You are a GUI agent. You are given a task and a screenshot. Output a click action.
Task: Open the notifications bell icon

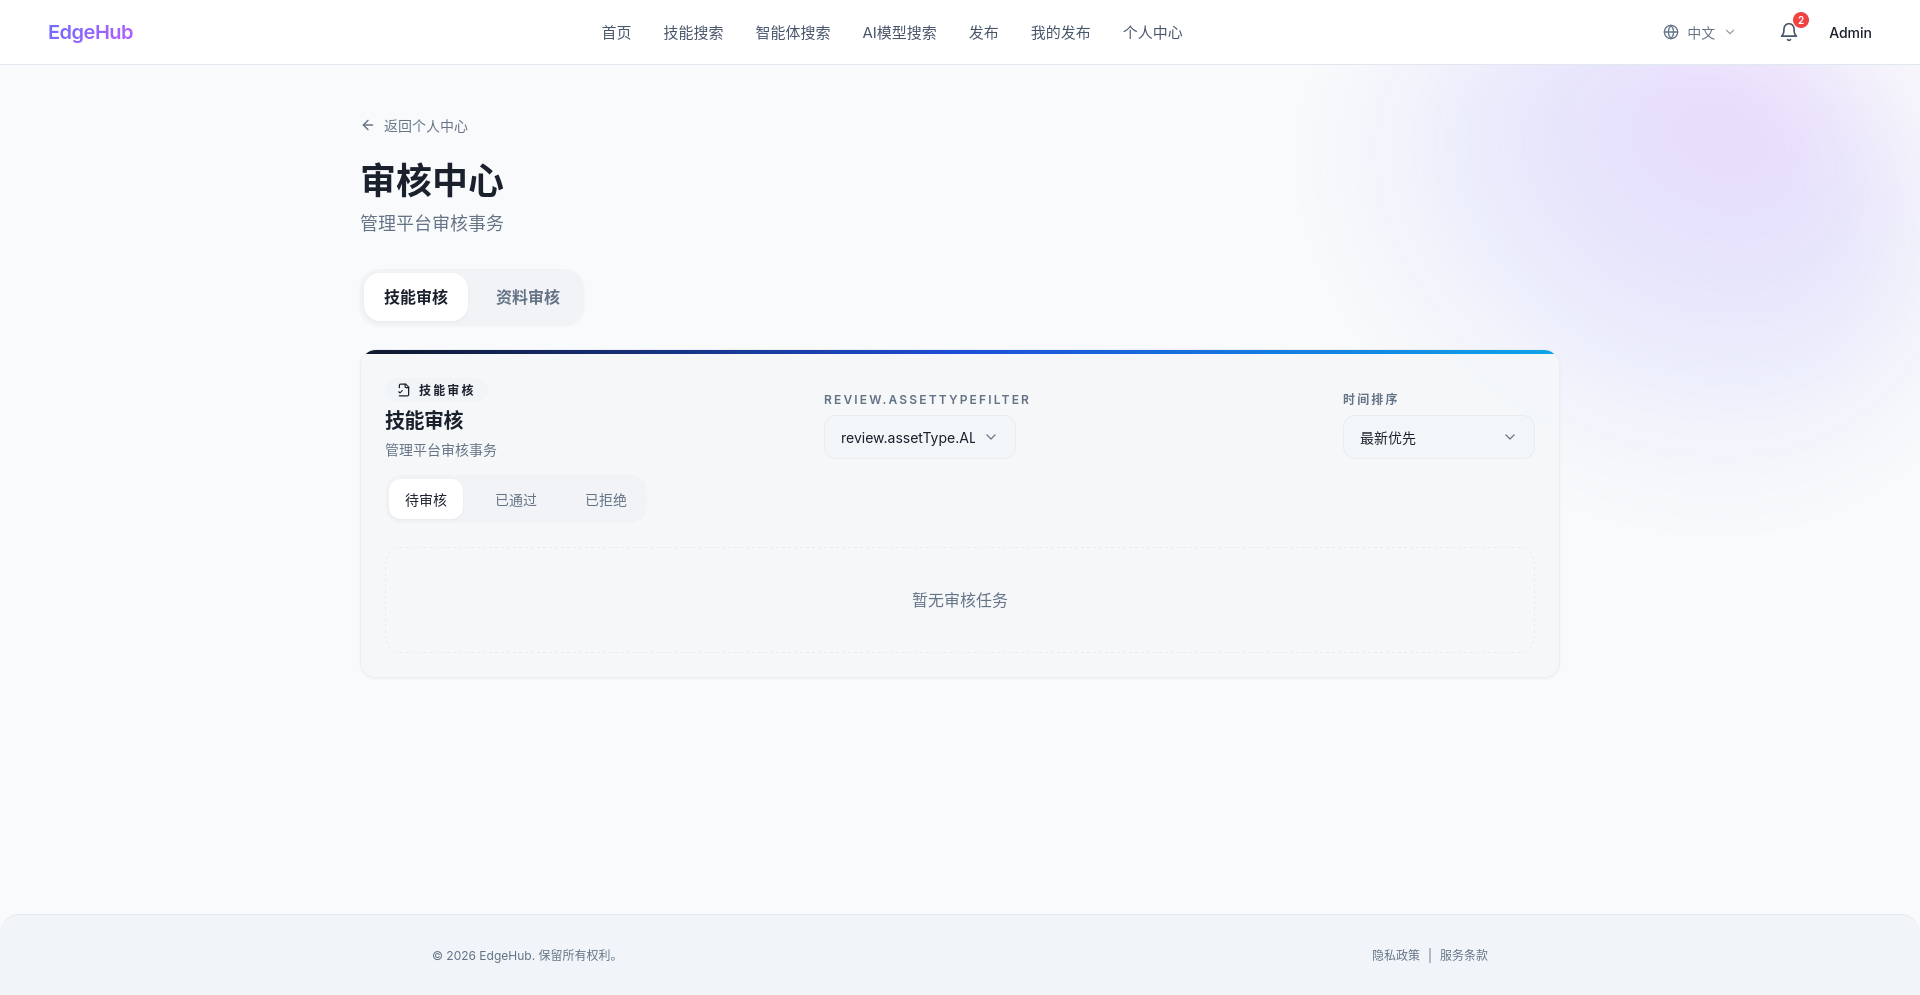point(1789,32)
